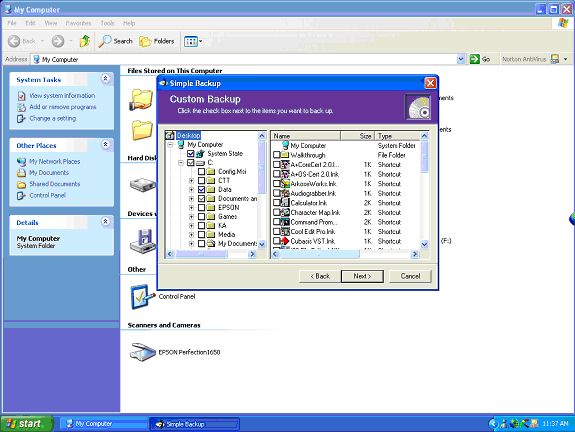The width and height of the screenshot is (575, 432).
Task: Click the Name column header
Action: (x=306, y=136)
